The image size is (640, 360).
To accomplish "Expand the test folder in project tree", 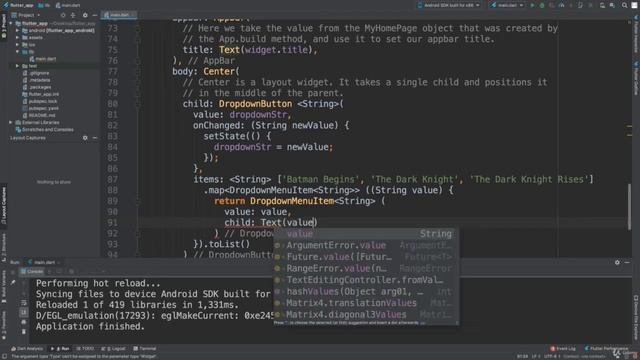I will [18, 66].
